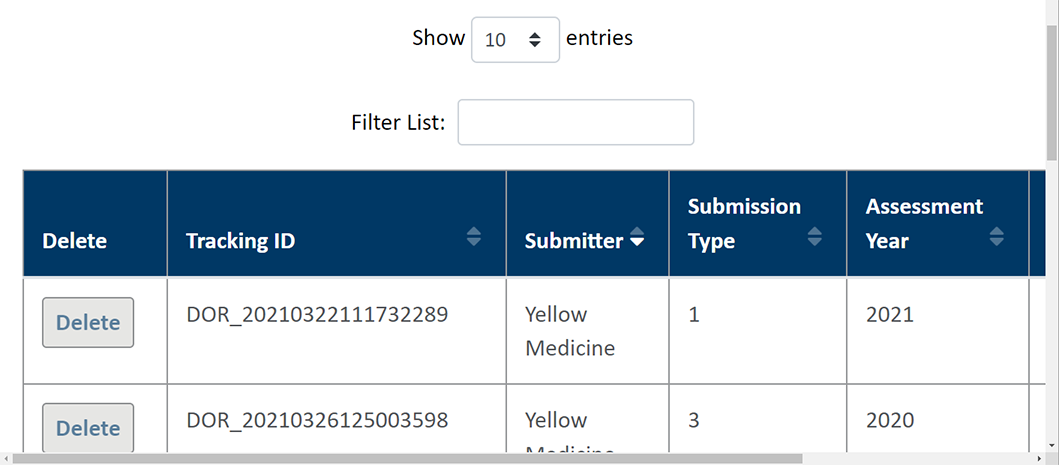
Task: Click Yellow Medicine in first row
Action: (570, 331)
